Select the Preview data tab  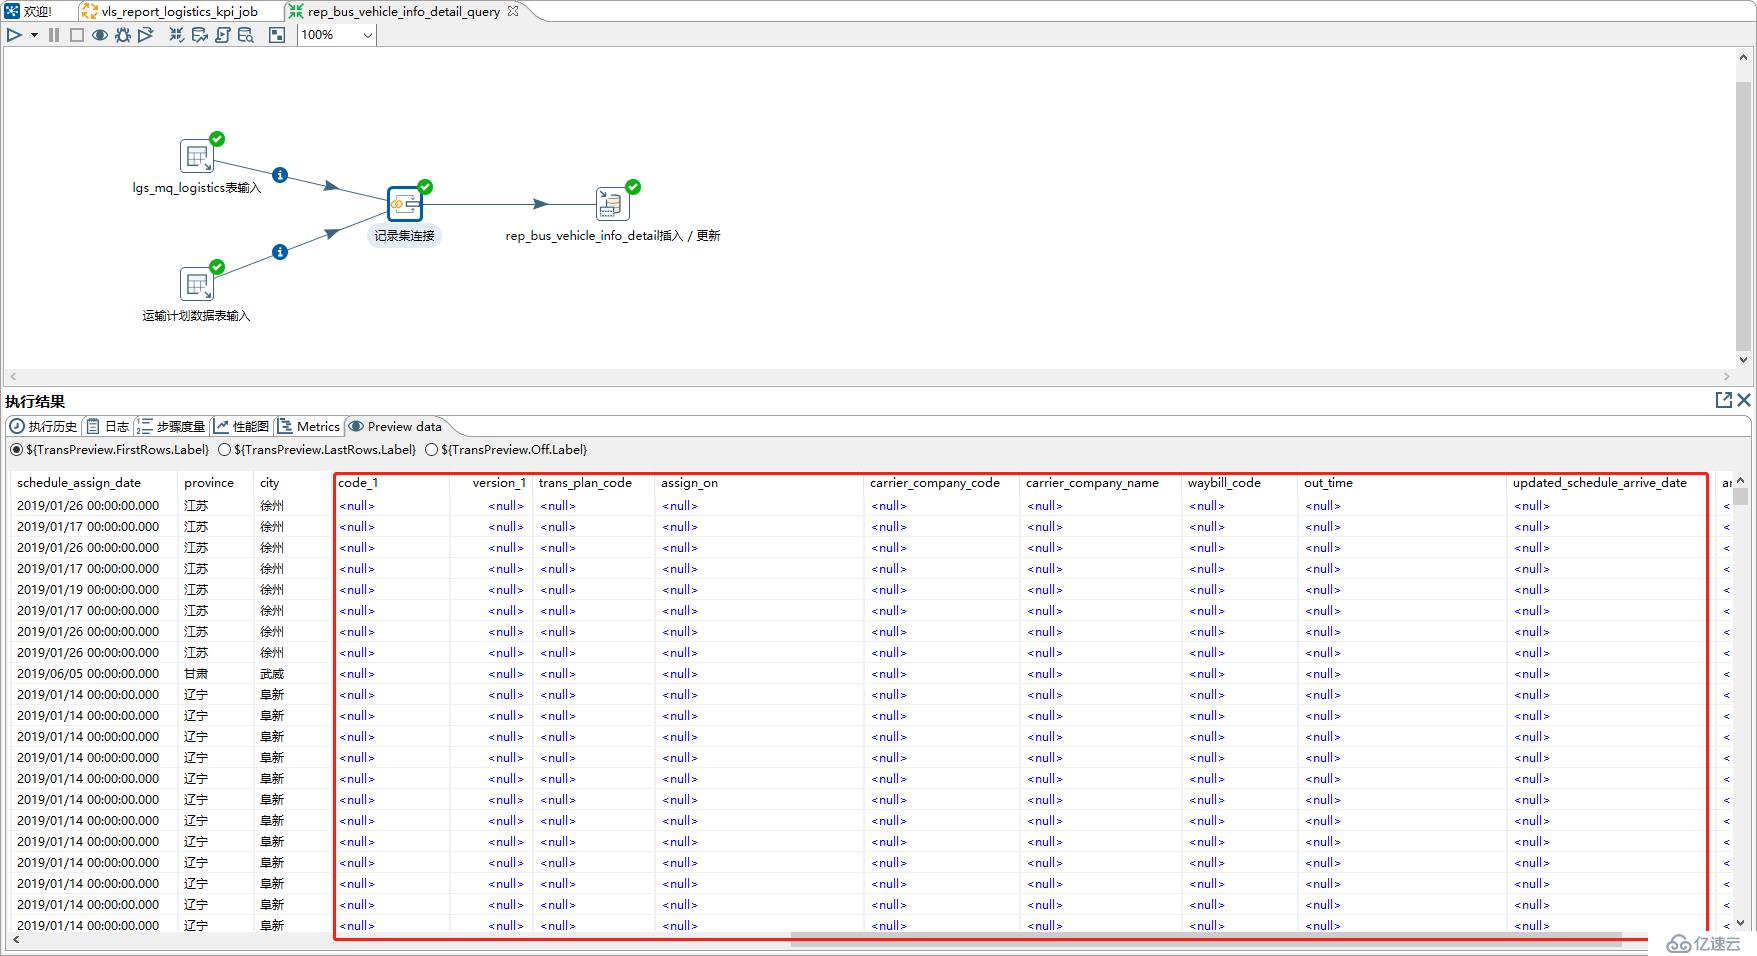click(395, 426)
